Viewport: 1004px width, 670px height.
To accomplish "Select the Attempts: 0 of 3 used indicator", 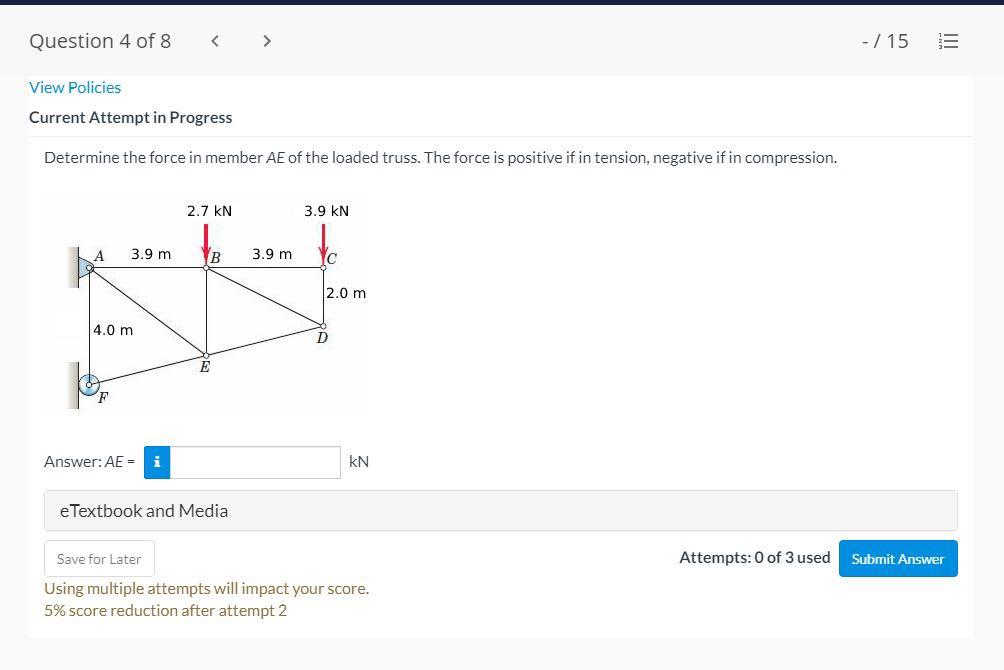I will click(754, 557).
